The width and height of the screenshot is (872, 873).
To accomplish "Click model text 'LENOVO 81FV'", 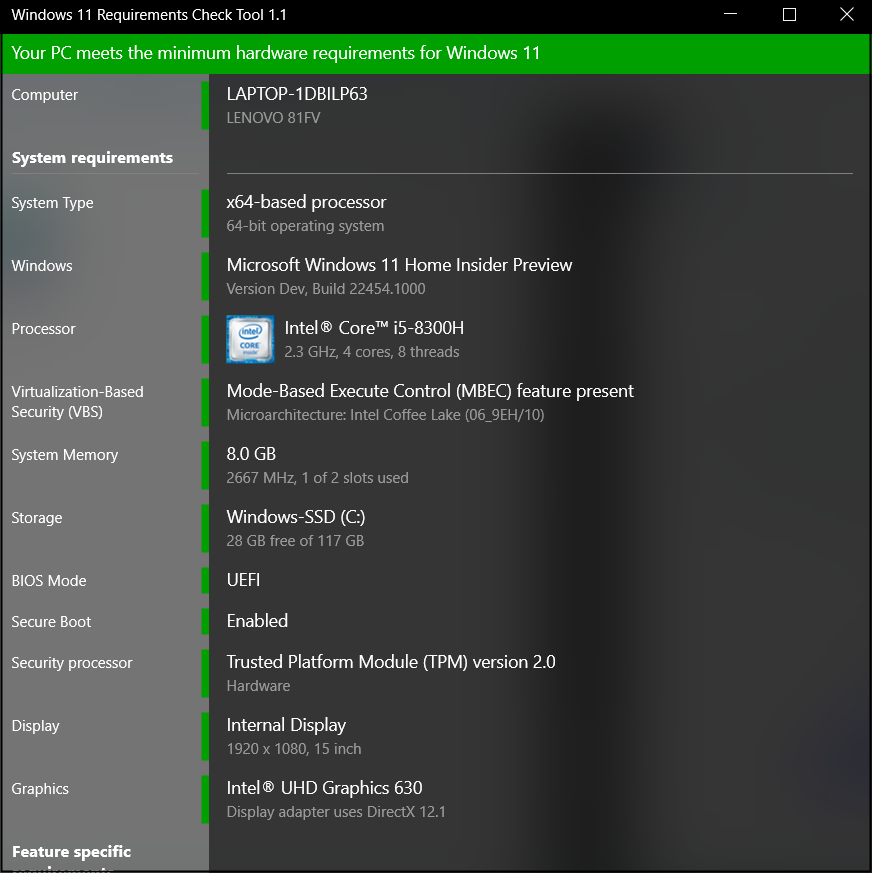I will coord(273,117).
